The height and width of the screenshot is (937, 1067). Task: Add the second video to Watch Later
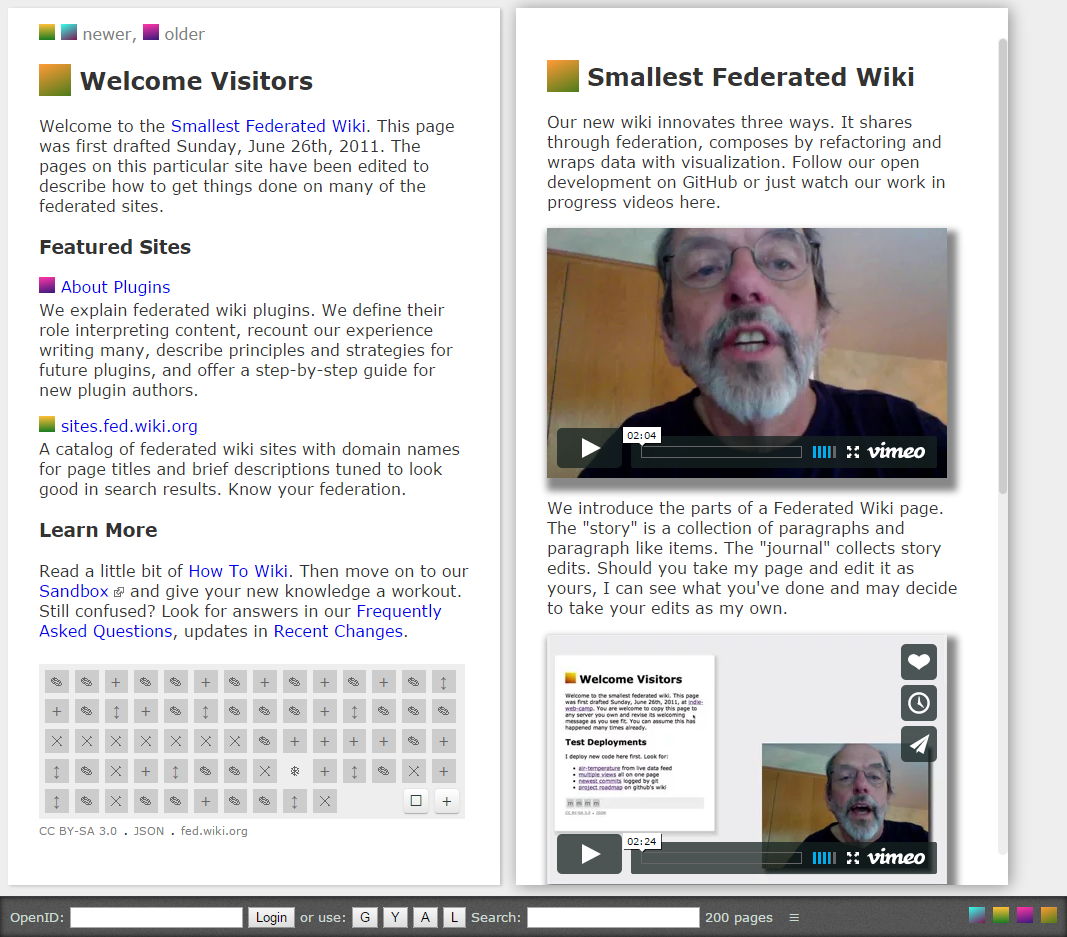919,703
